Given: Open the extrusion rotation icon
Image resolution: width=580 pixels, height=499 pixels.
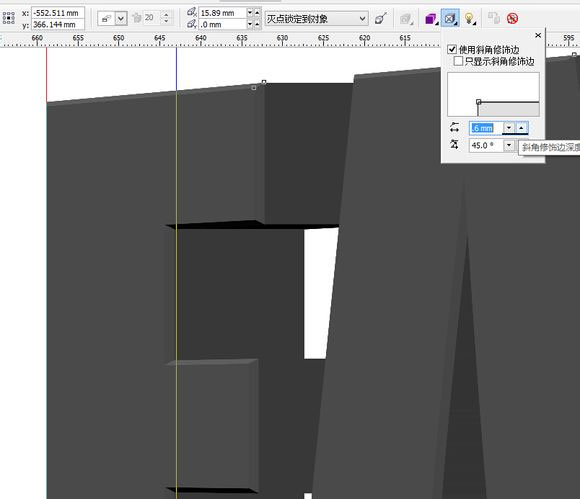Looking at the screenshot, I should click(407, 18).
